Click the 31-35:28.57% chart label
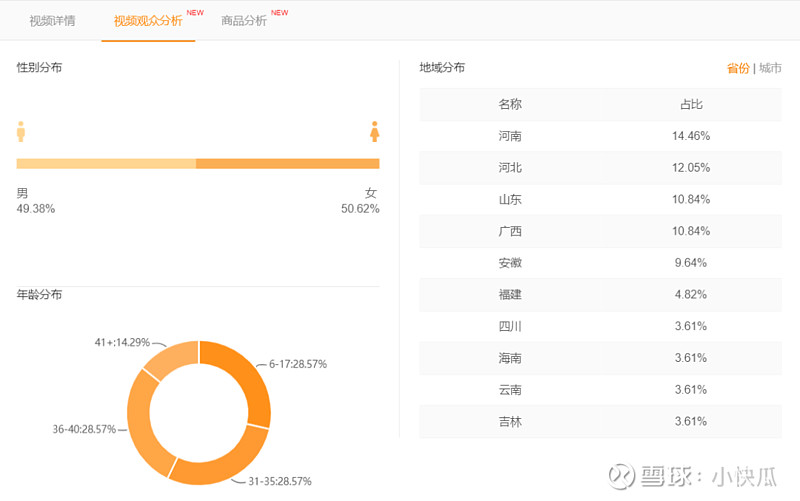 [280, 481]
